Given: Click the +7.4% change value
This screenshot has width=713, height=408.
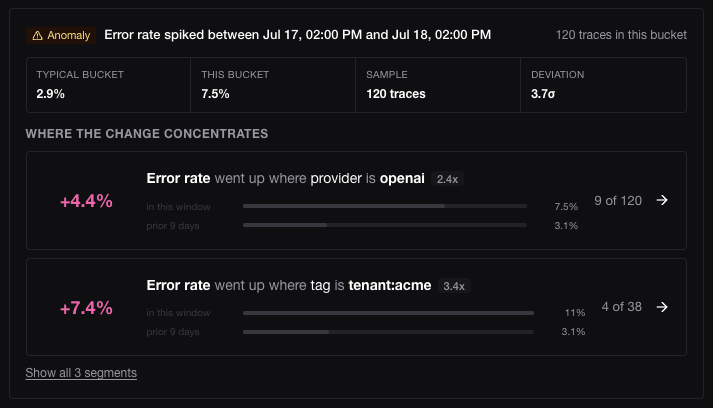Looking at the screenshot, I should tap(86, 308).
